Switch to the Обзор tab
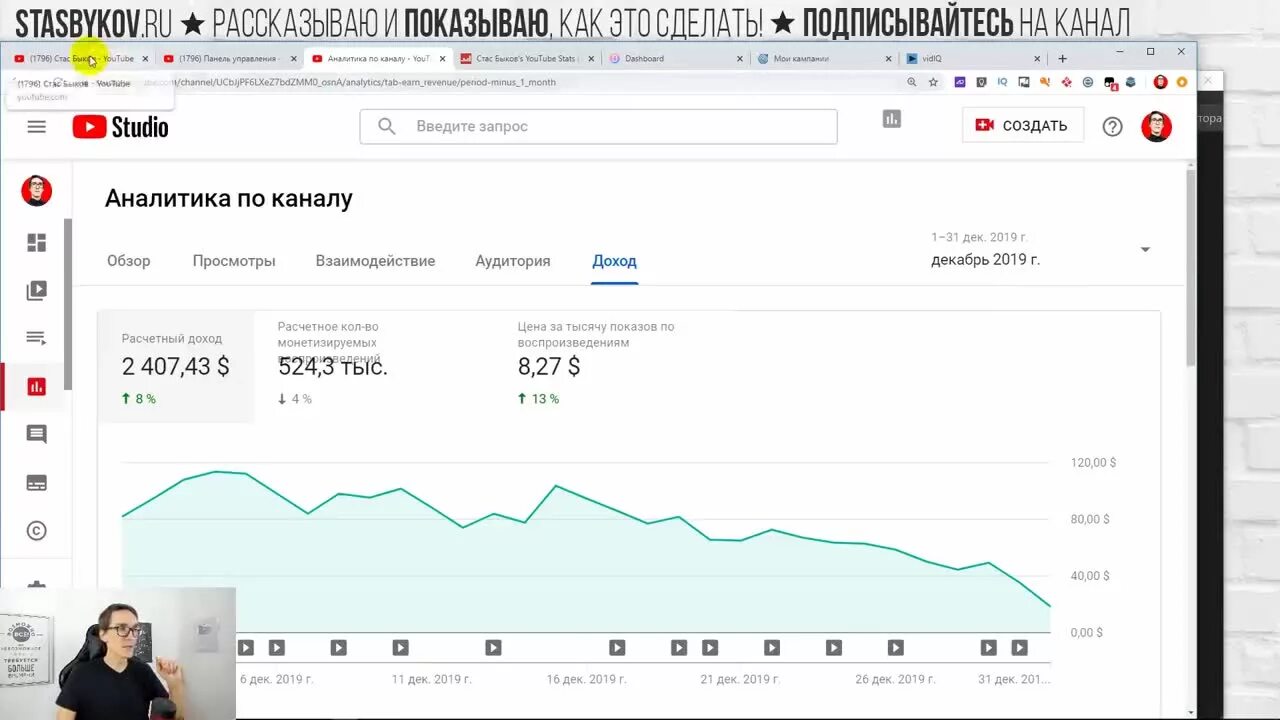This screenshot has width=1280, height=720. (x=129, y=261)
